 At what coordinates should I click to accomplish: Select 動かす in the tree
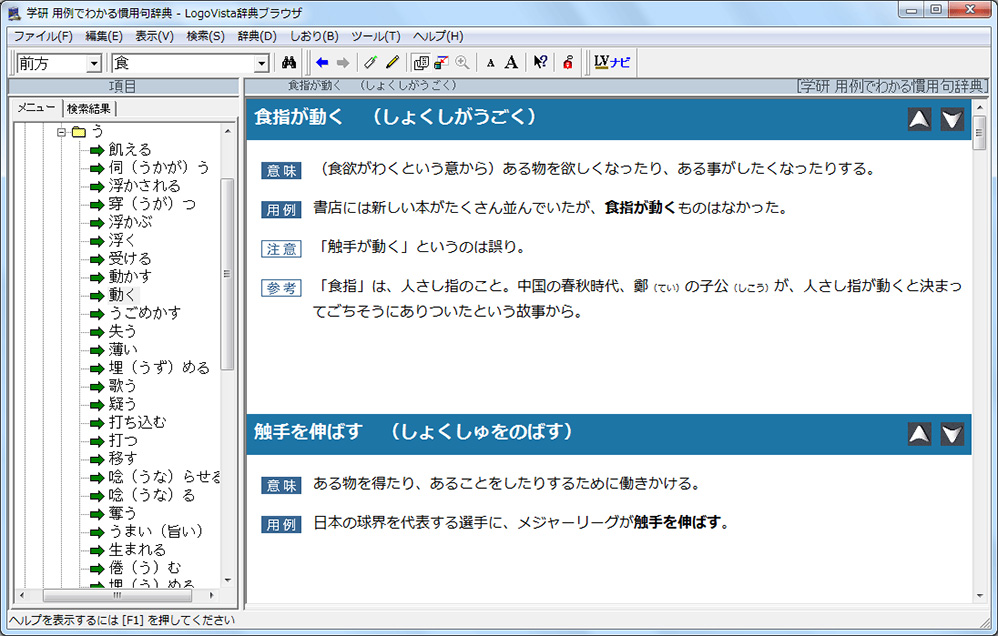point(130,276)
